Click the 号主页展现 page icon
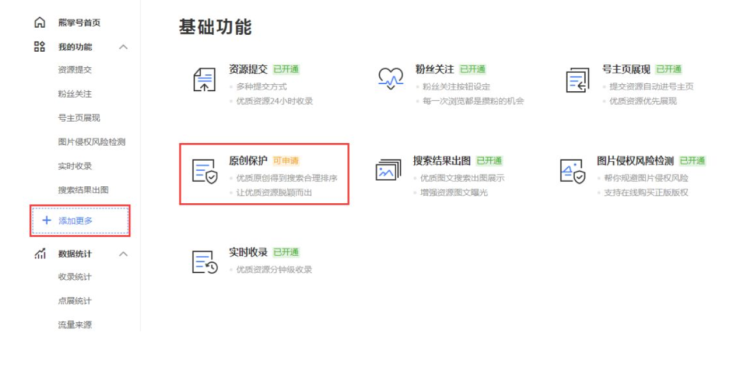The image size is (740, 368). 578,80
